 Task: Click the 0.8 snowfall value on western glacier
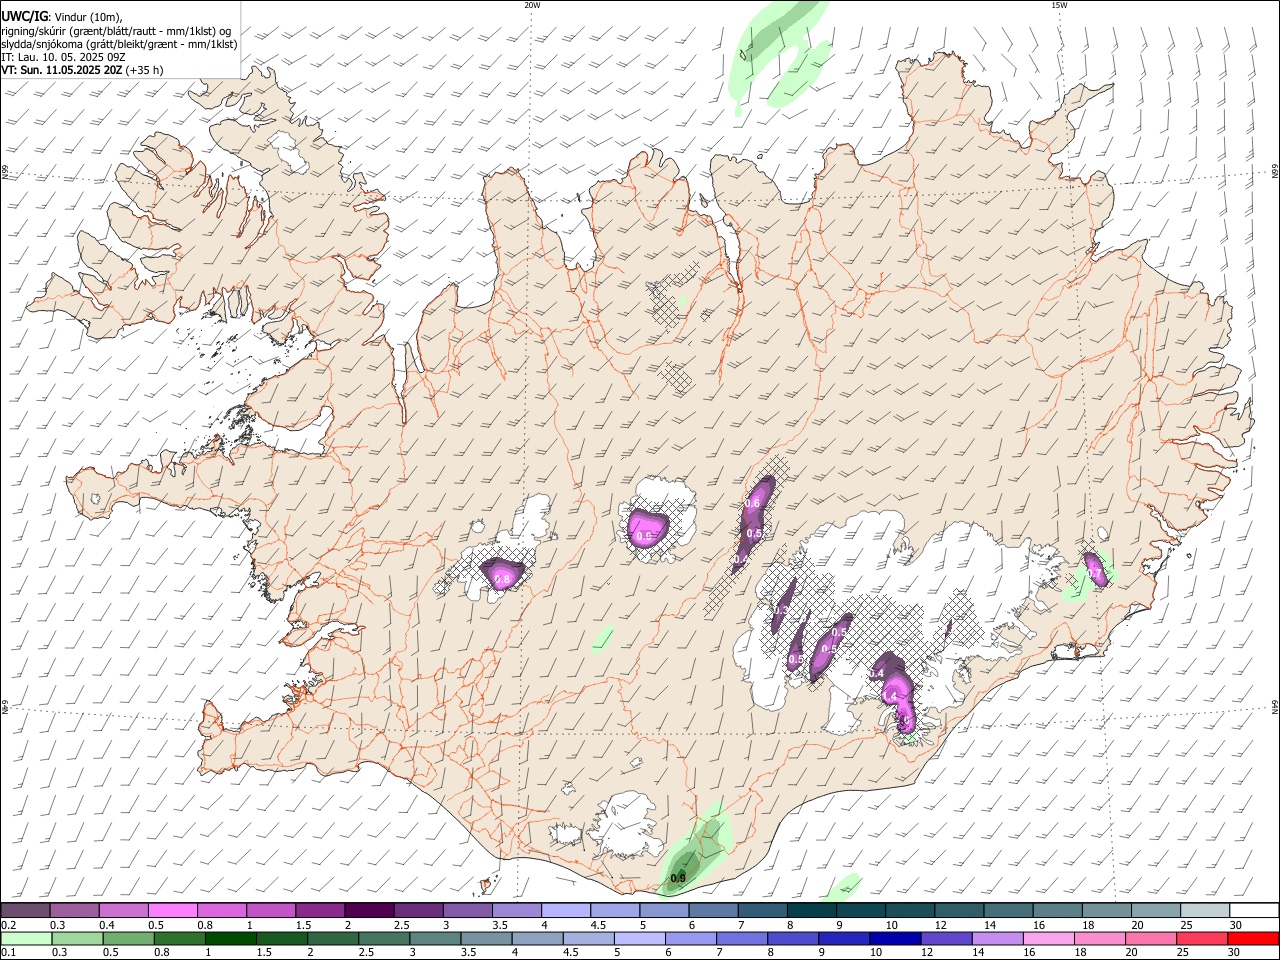pyautogui.click(x=503, y=579)
